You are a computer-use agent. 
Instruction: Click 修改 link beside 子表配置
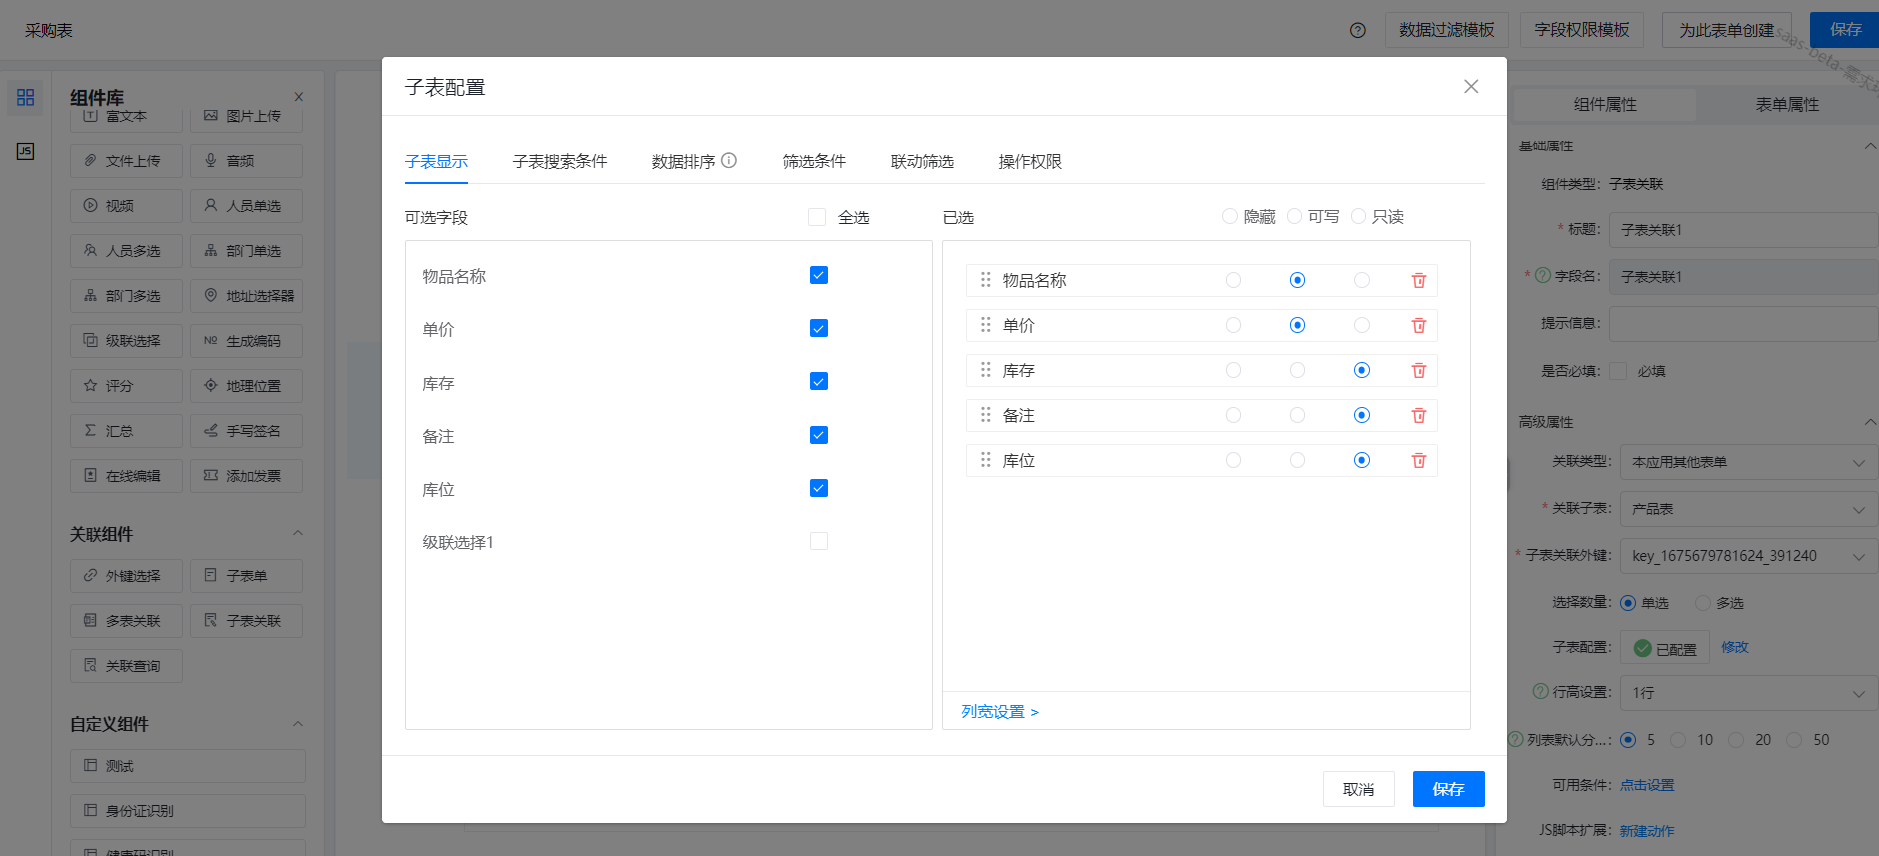point(1735,647)
